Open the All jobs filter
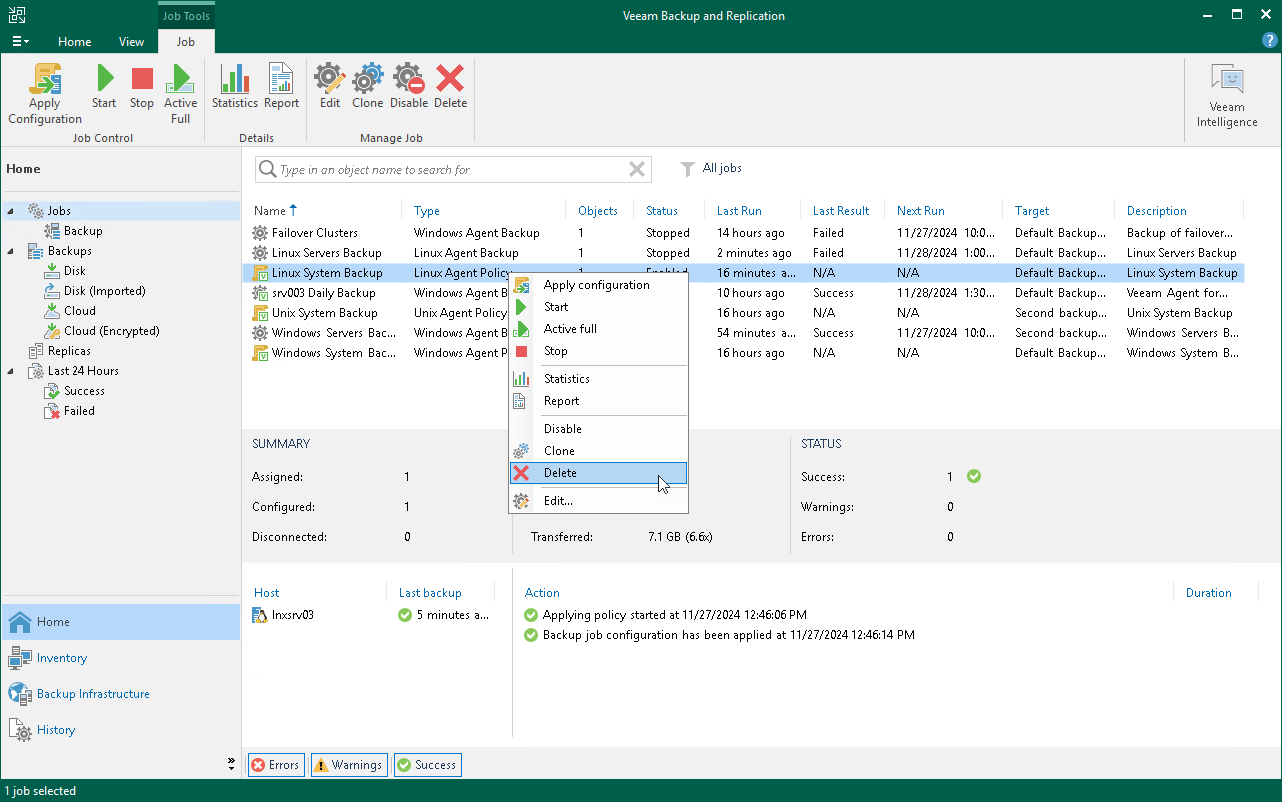The image size is (1282, 802). point(711,169)
